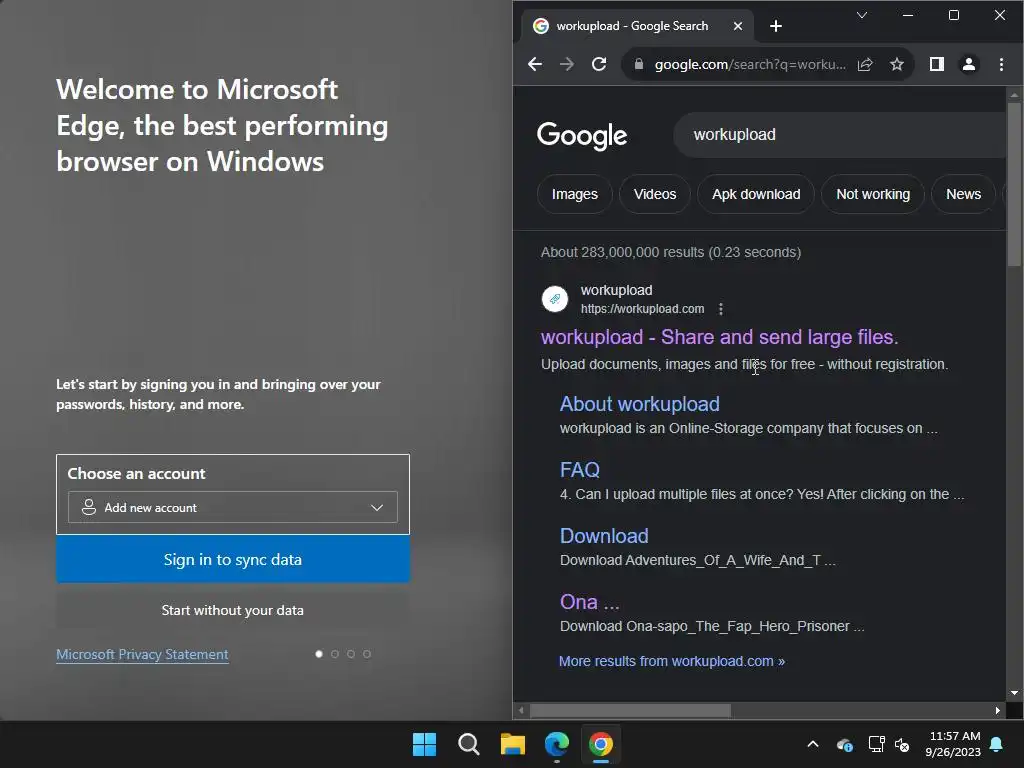Click https://workupload.com URL text
This screenshot has height=768, width=1024.
[643, 309]
